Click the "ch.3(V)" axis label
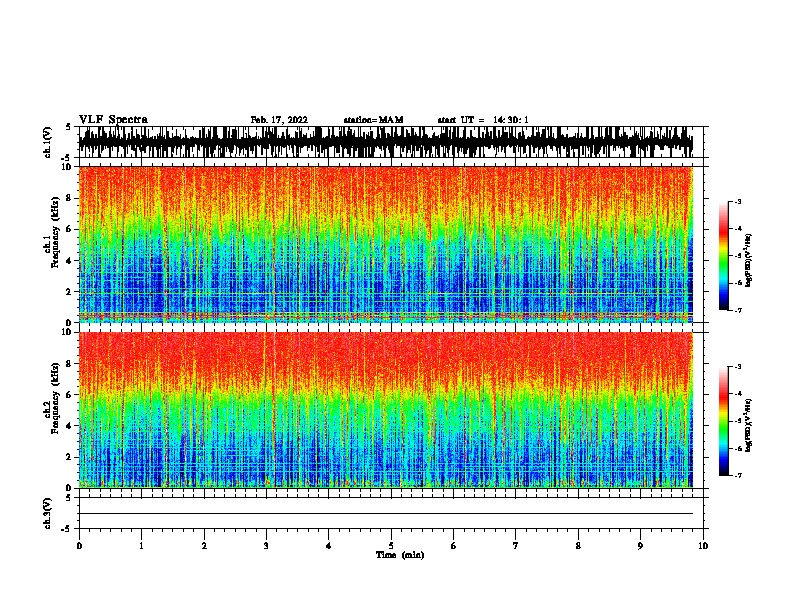 point(47,513)
